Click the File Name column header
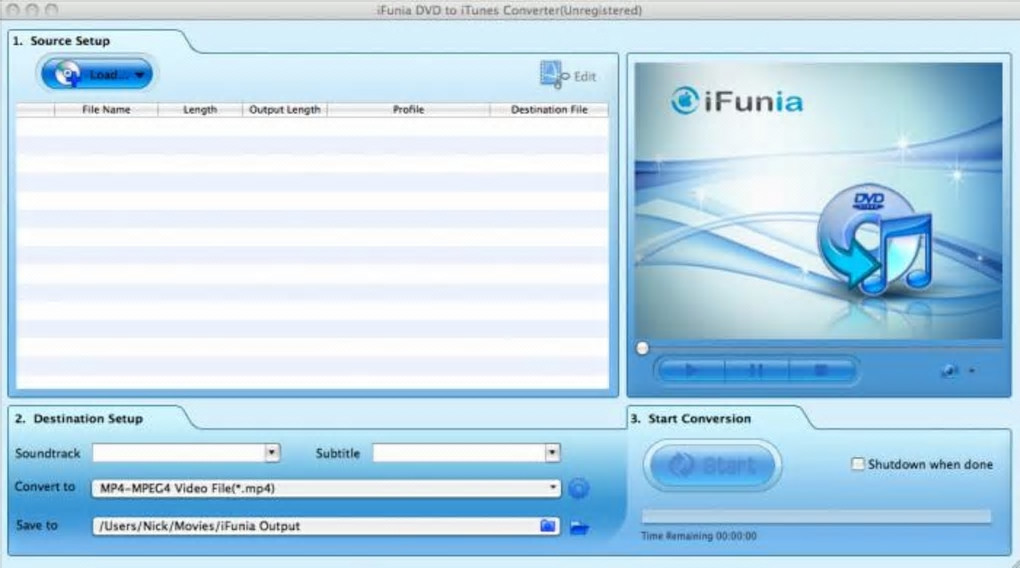This screenshot has height=568, width=1020. [x=106, y=109]
